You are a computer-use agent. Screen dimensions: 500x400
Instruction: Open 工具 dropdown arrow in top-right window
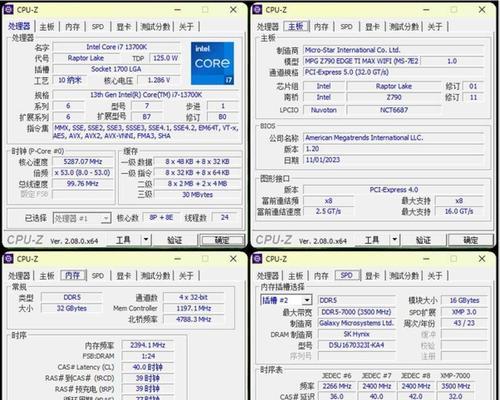point(394,239)
